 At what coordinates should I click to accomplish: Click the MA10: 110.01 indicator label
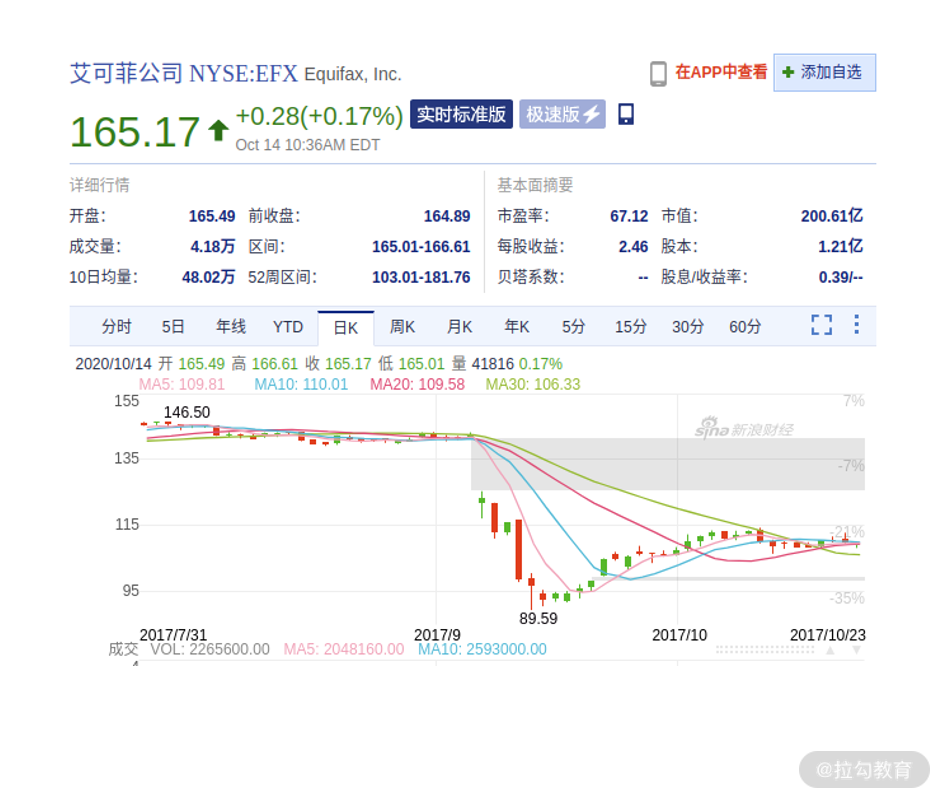[301, 384]
